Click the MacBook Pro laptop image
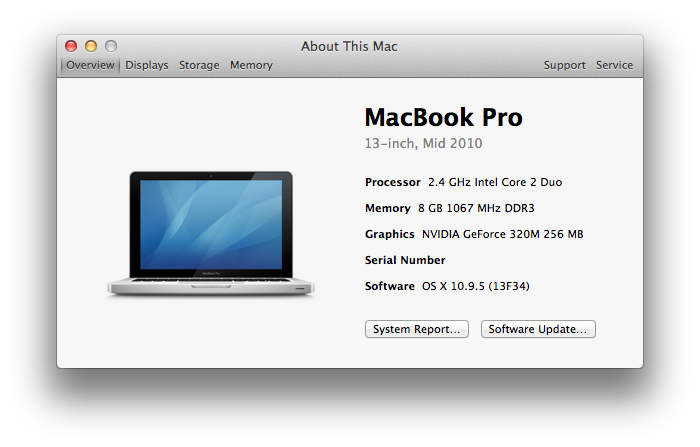Screen dimensions: 700x447 click(211, 233)
